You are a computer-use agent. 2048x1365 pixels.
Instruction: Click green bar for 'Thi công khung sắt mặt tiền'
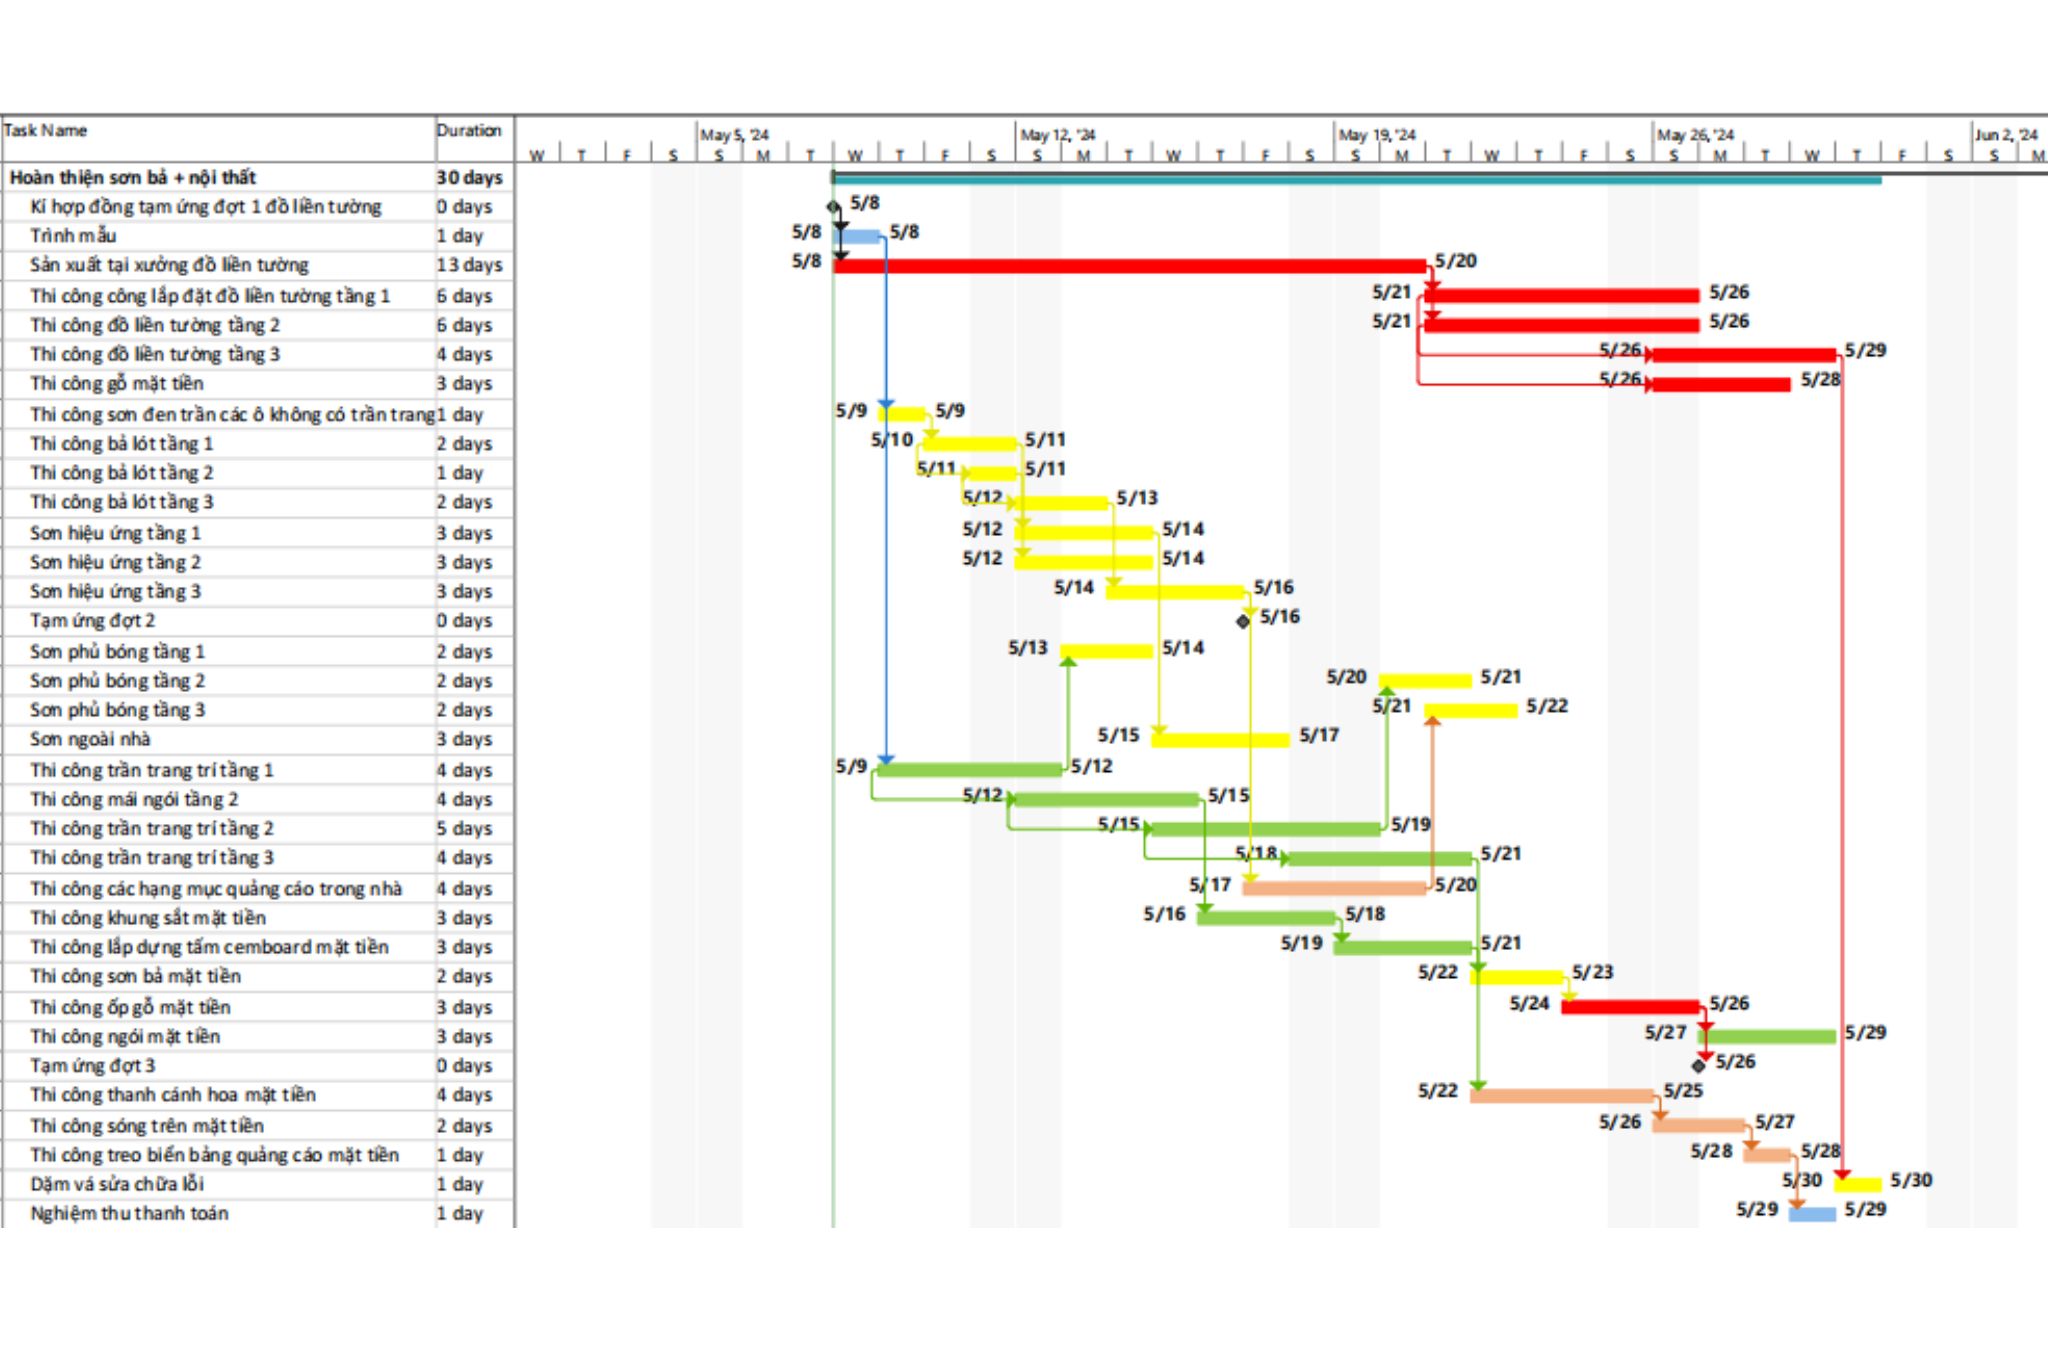pyautogui.click(x=1267, y=918)
